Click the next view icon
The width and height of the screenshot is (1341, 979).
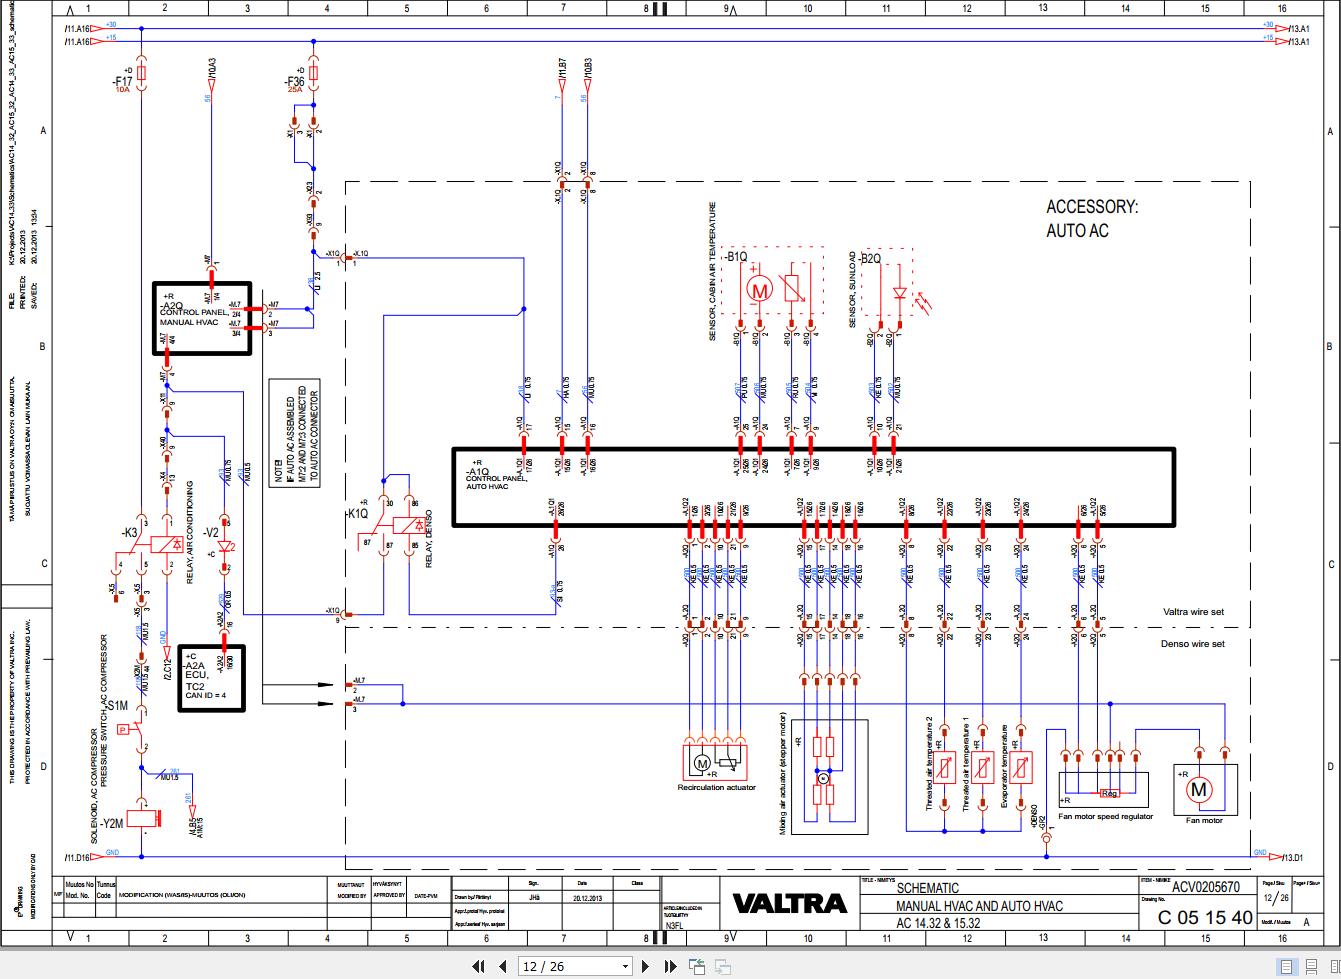[721, 966]
